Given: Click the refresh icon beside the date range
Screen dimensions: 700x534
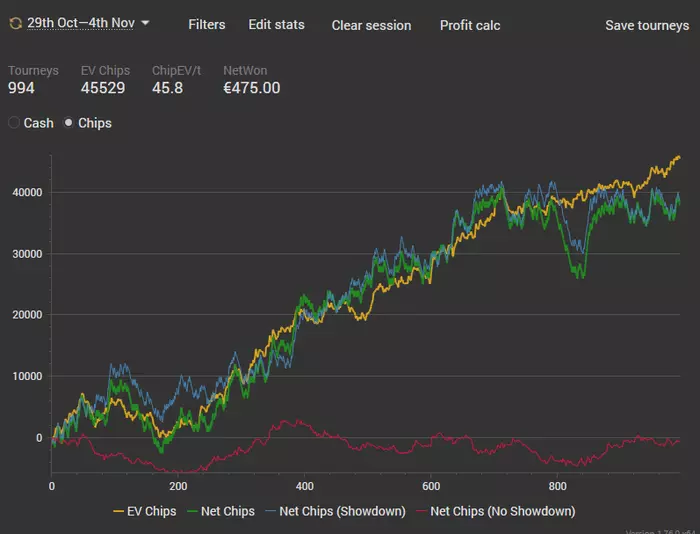Looking at the screenshot, I should pyautogui.click(x=15, y=23).
